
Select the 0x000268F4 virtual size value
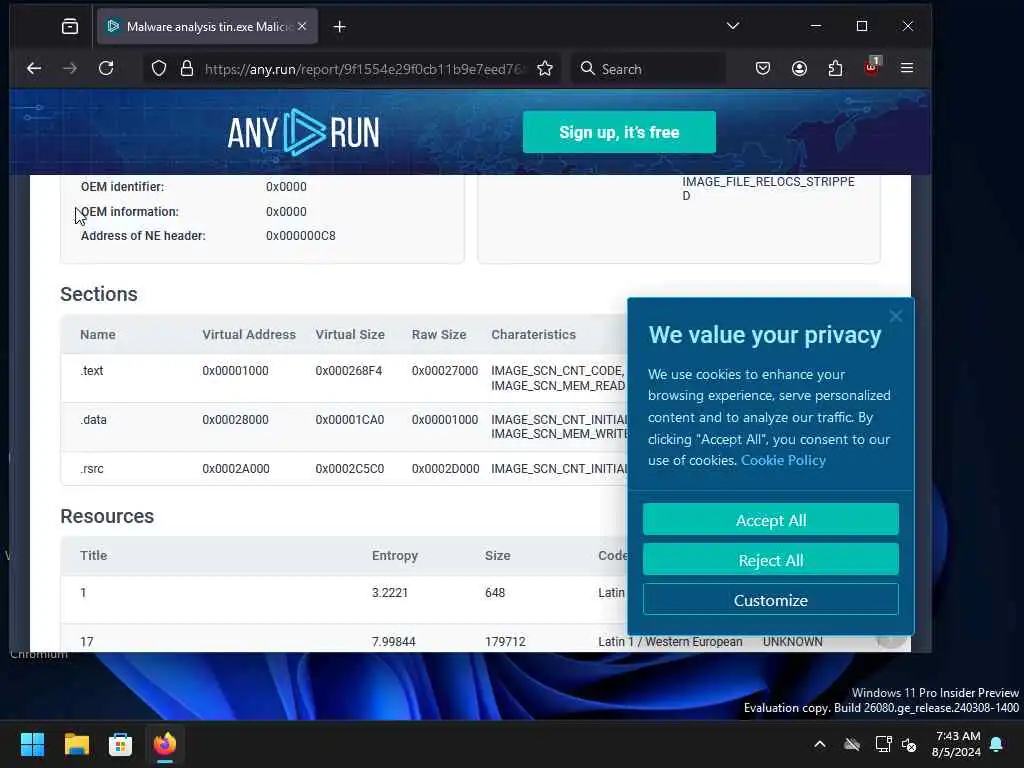tap(349, 370)
